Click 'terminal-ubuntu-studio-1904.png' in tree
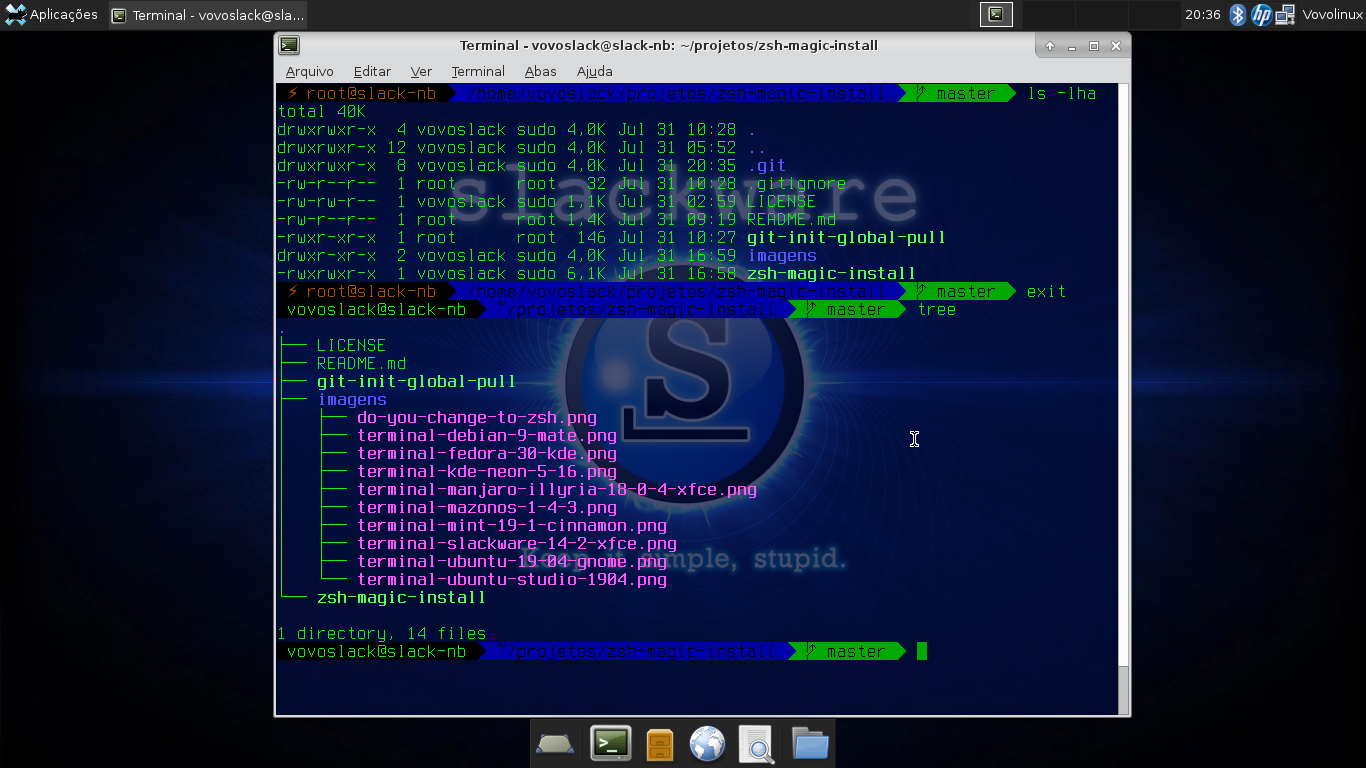Image resolution: width=1366 pixels, height=768 pixels. [x=512, y=580]
